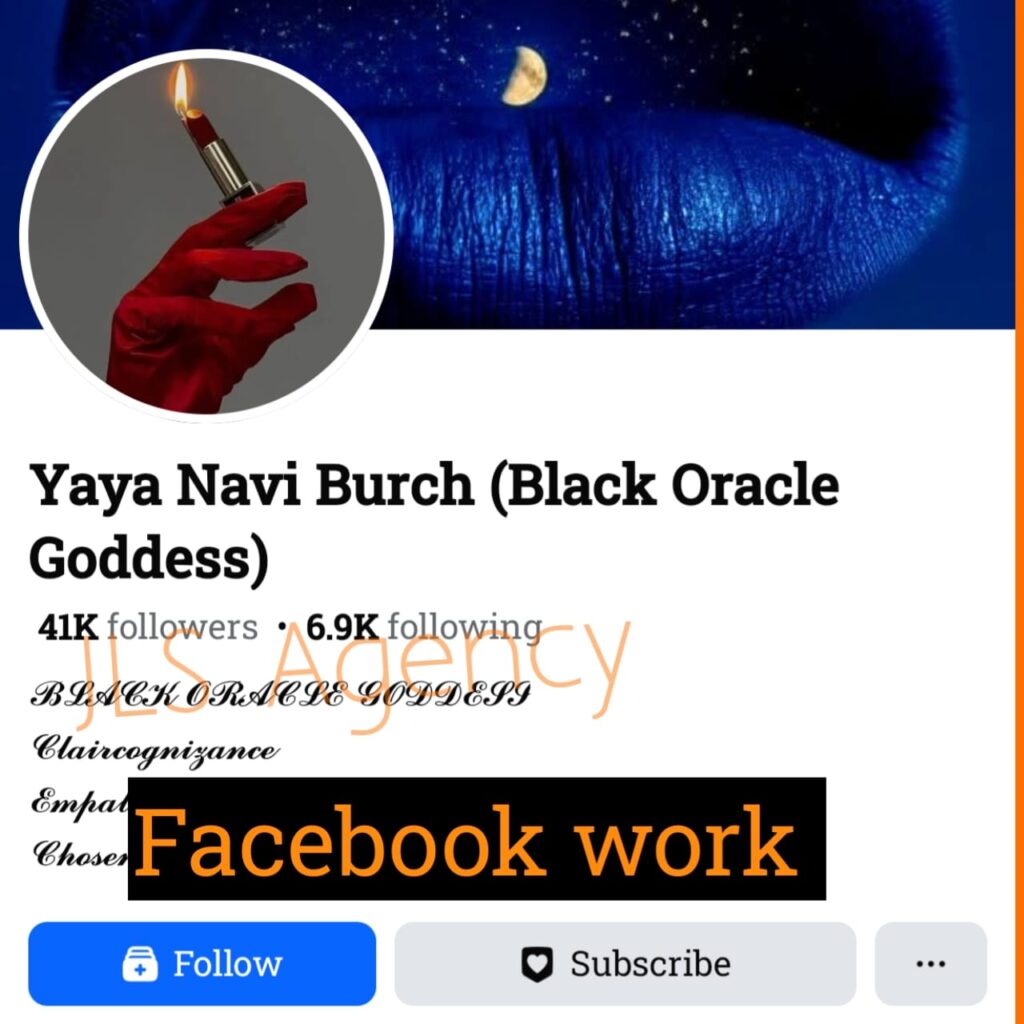The image size is (1024, 1024).
Task: Open the circular profile picture
Action: 206,236
